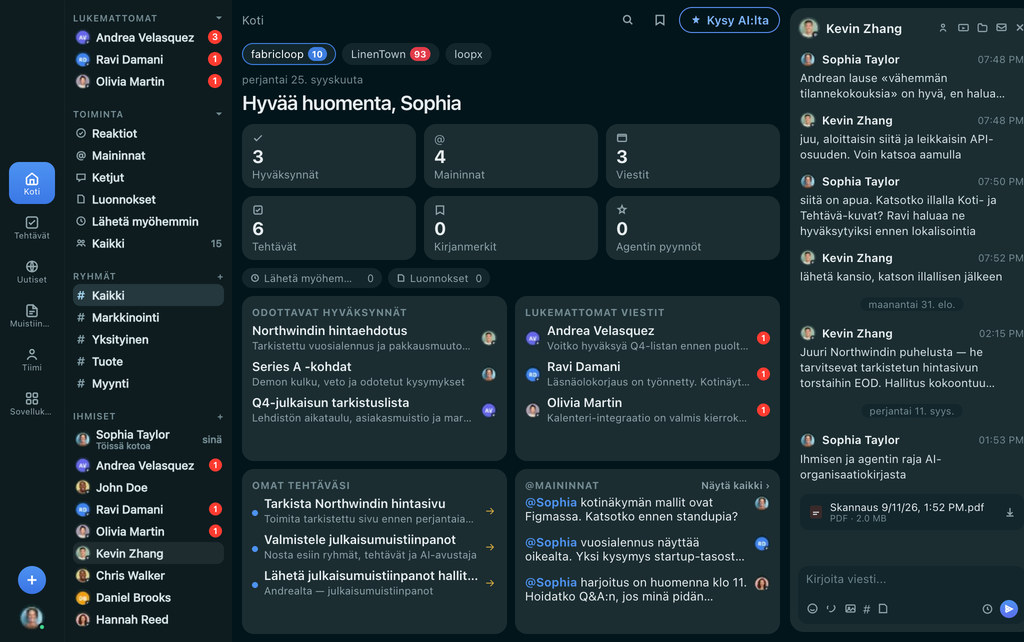
Task: Click the hashtag icon in the message composer
Action: point(867,609)
